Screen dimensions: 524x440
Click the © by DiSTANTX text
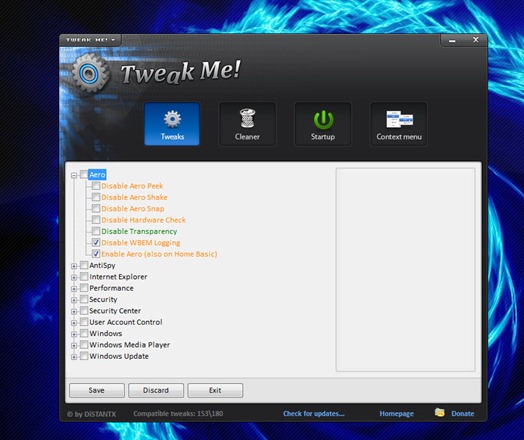[x=91, y=414]
